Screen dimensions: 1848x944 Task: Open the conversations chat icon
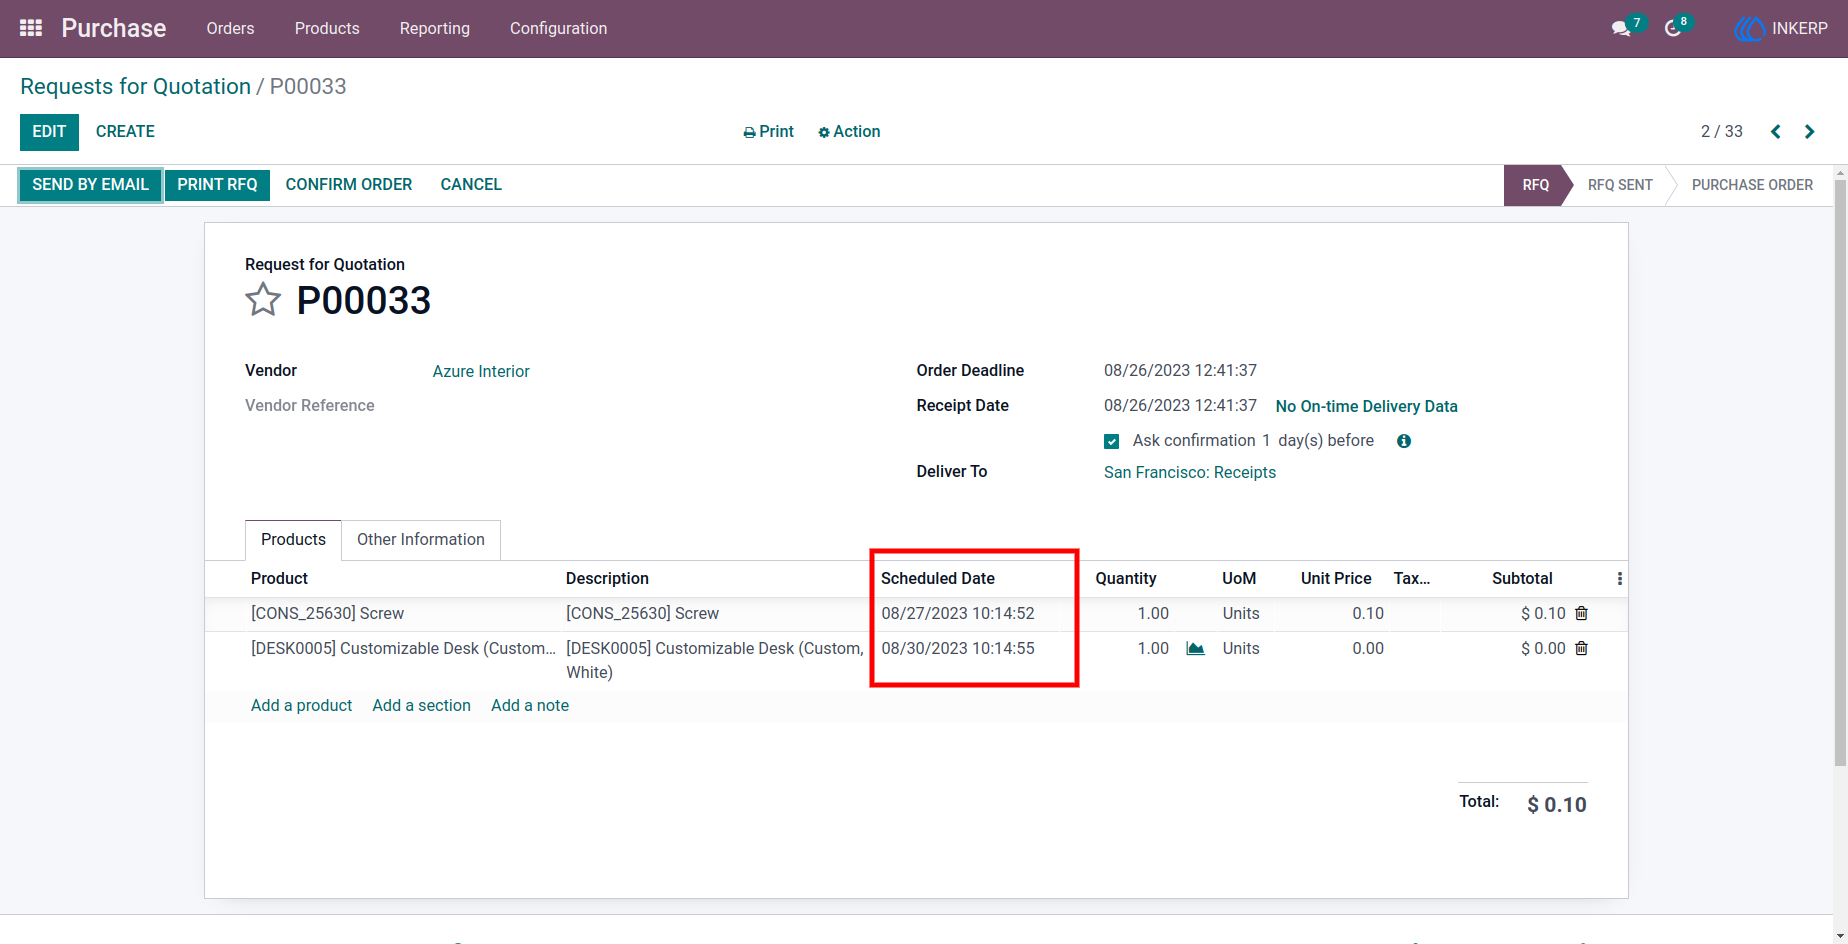[x=1621, y=29]
